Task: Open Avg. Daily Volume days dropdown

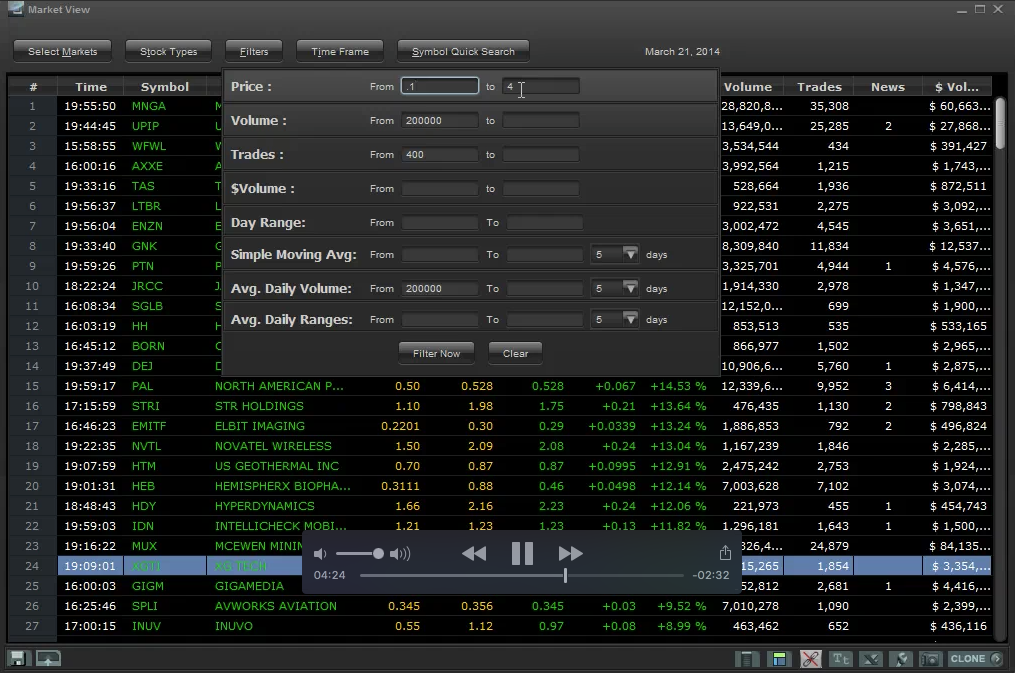Action: click(x=630, y=288)
